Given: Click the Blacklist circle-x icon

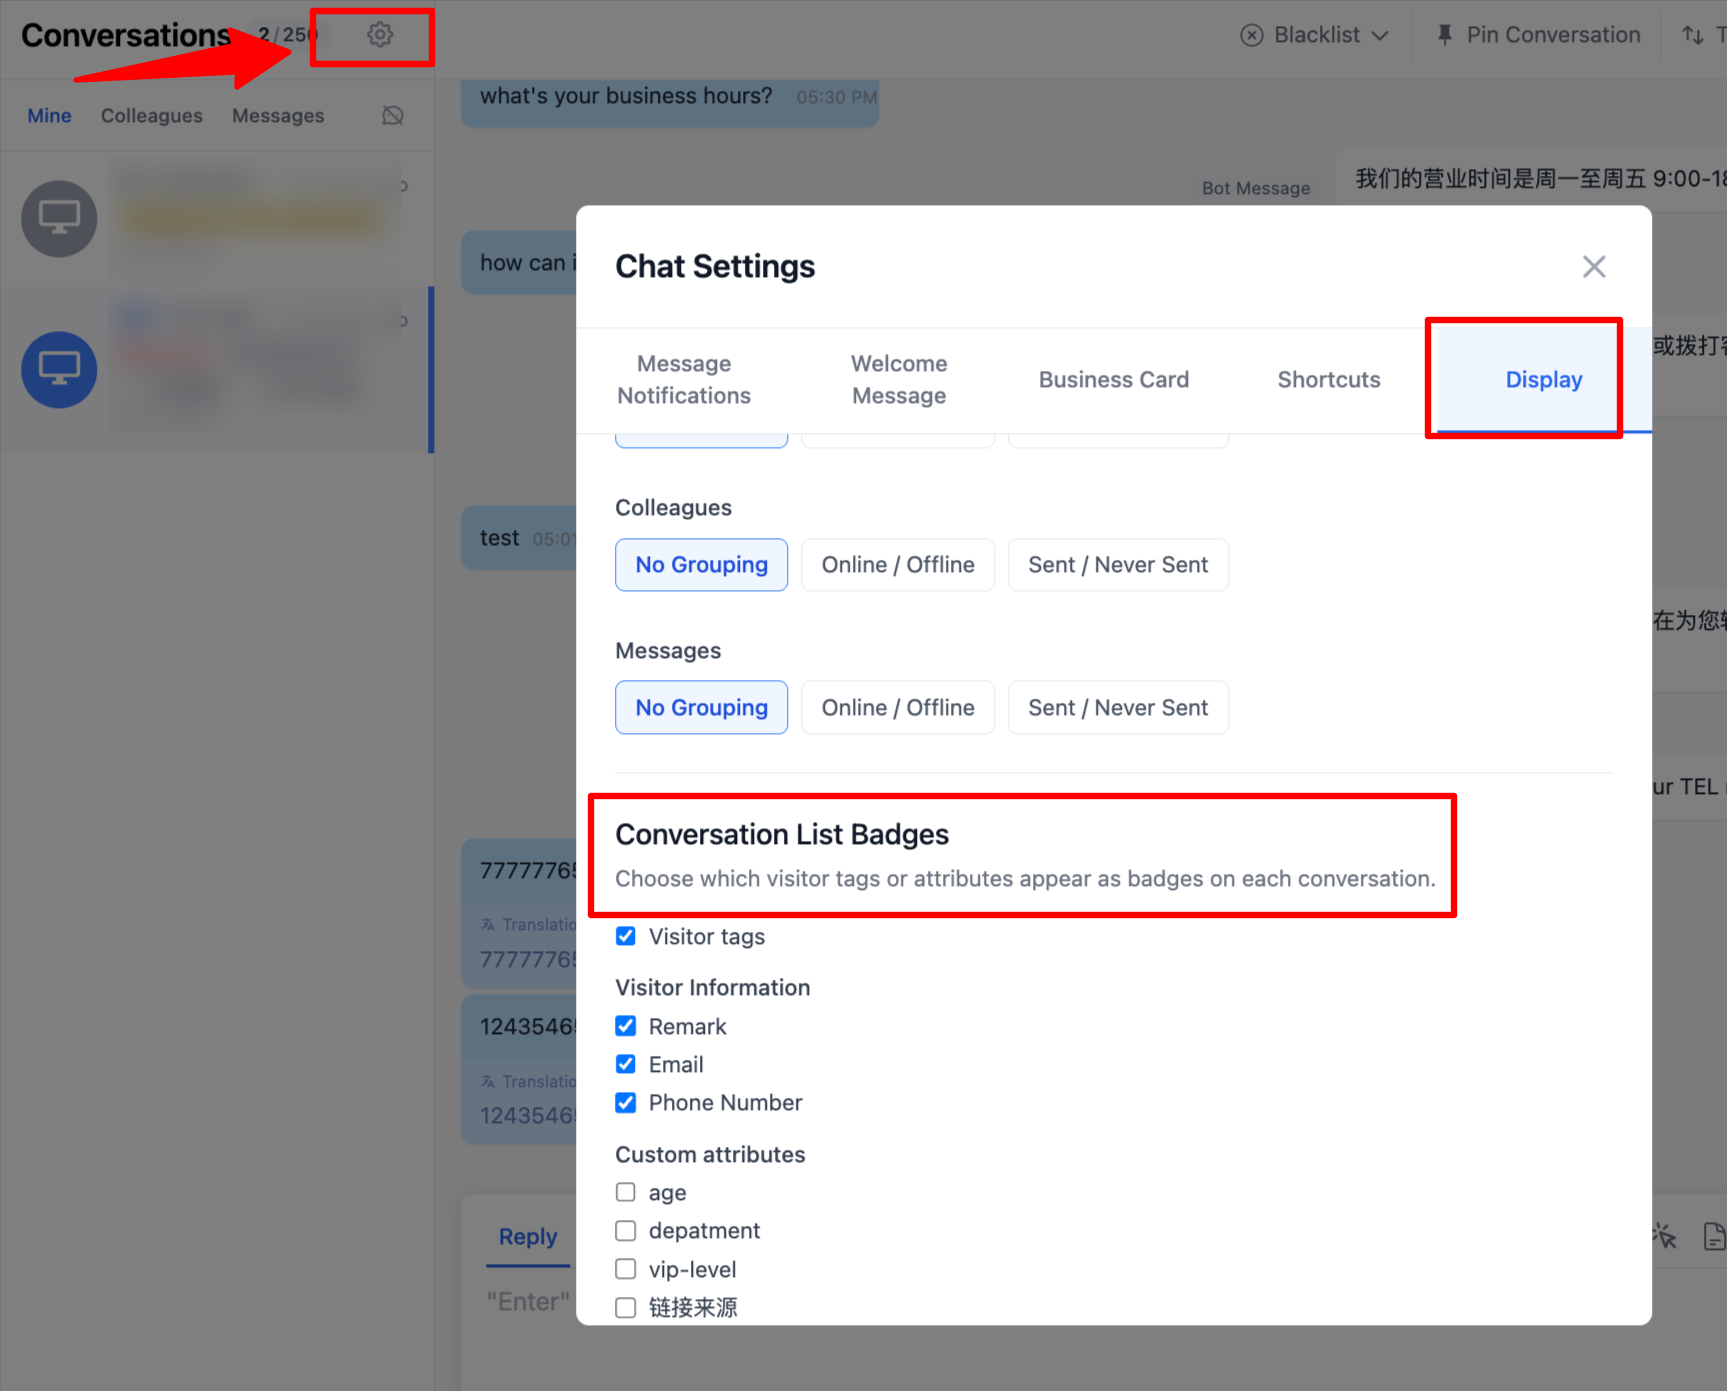Looking at the screenshot, I should (1252, 35).
